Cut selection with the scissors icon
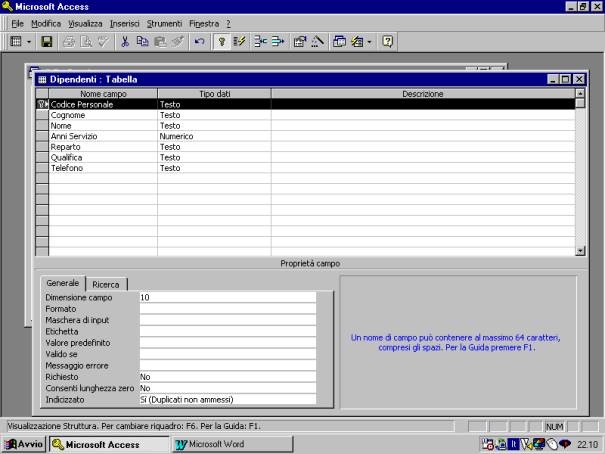 tap(125, 41)
